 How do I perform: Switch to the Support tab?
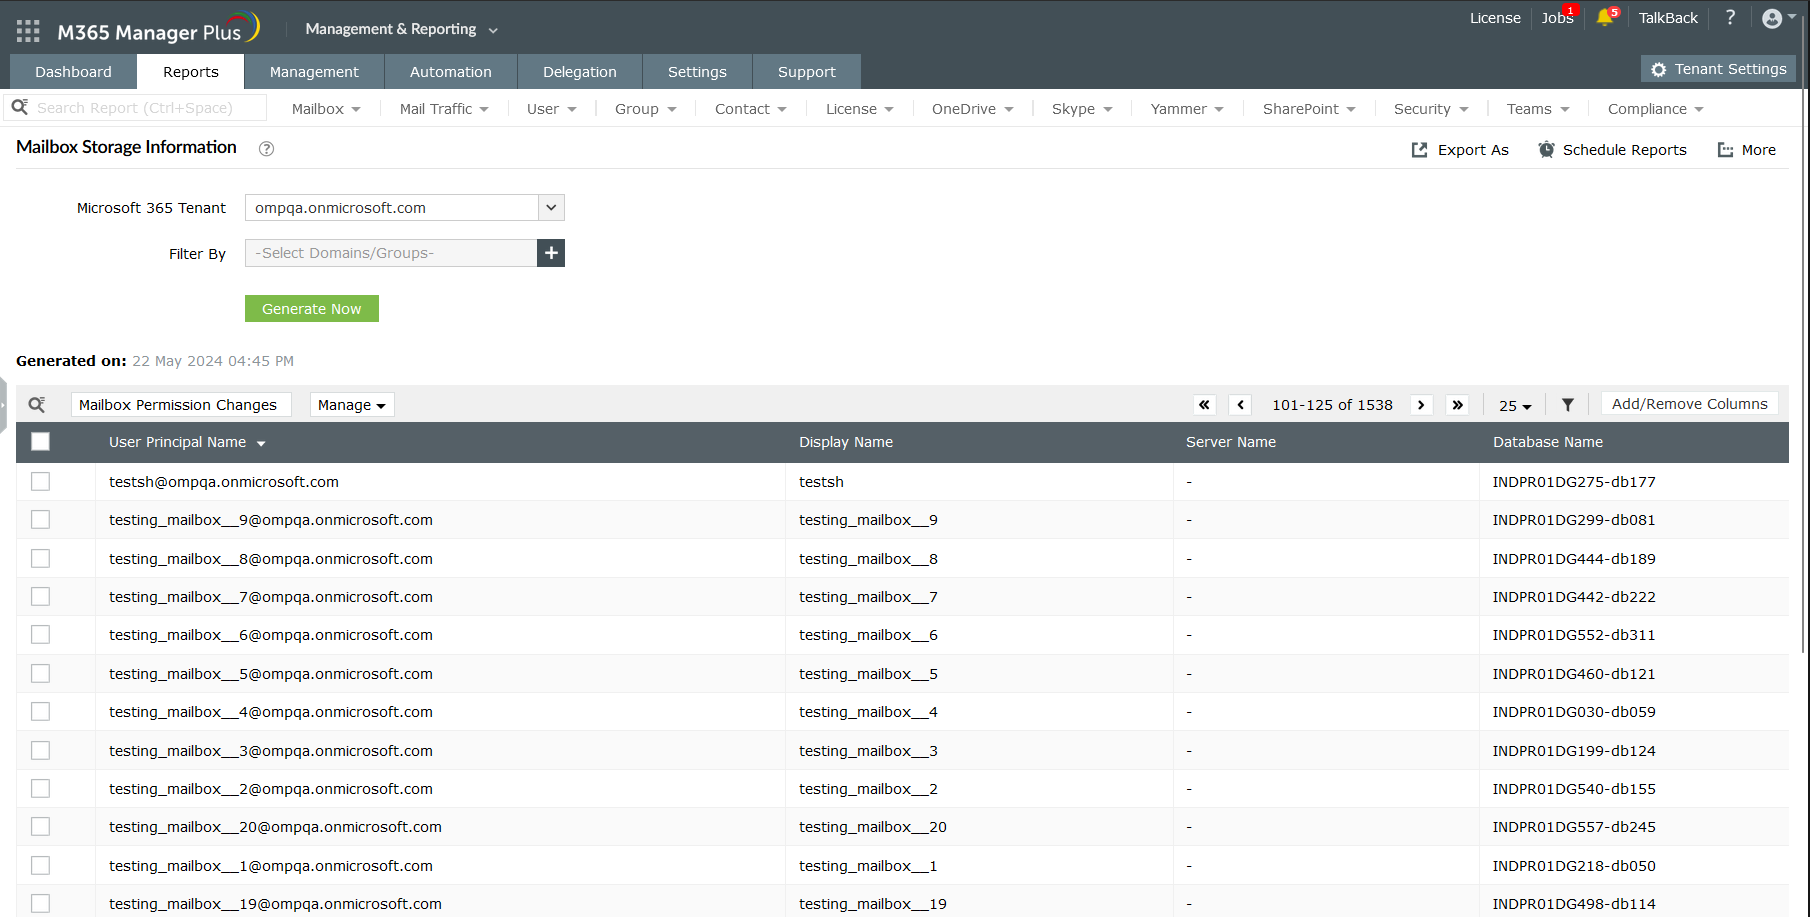point(807,72)
